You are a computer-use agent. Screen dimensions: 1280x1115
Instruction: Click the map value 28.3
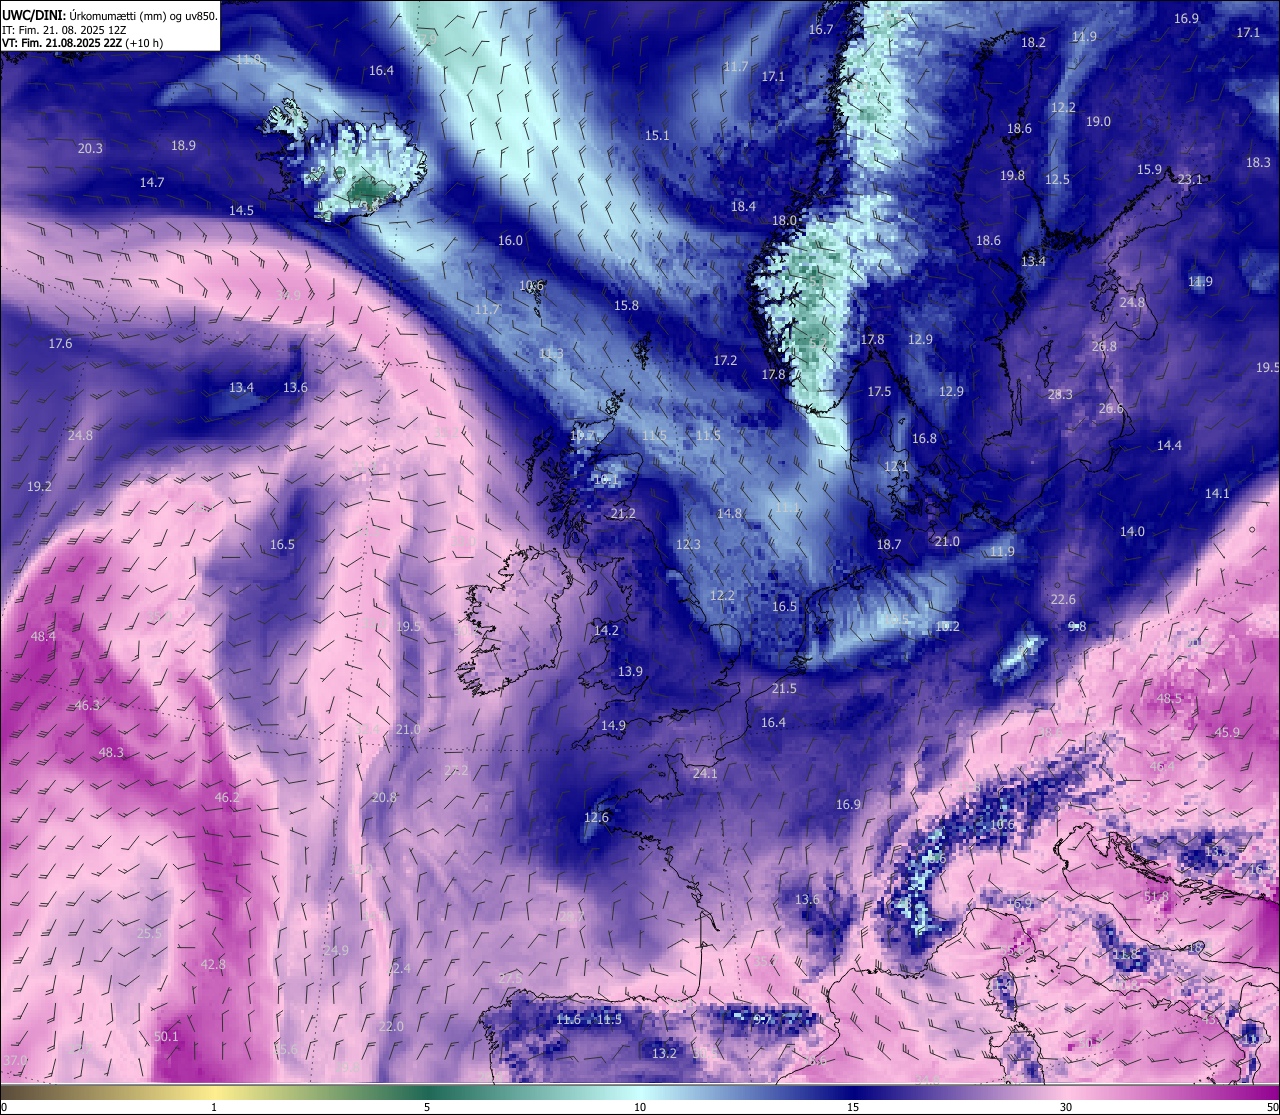pos(1060,394)
